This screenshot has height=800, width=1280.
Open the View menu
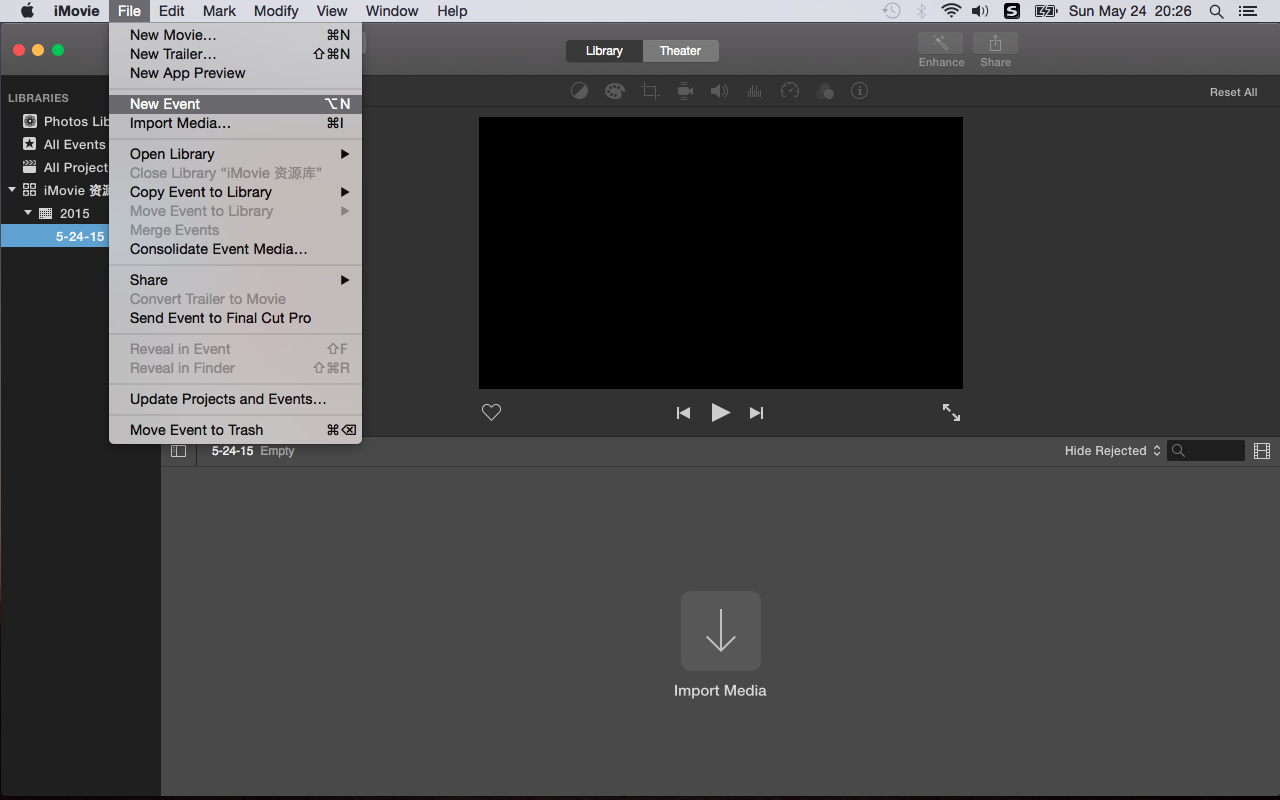pos(331,11)
